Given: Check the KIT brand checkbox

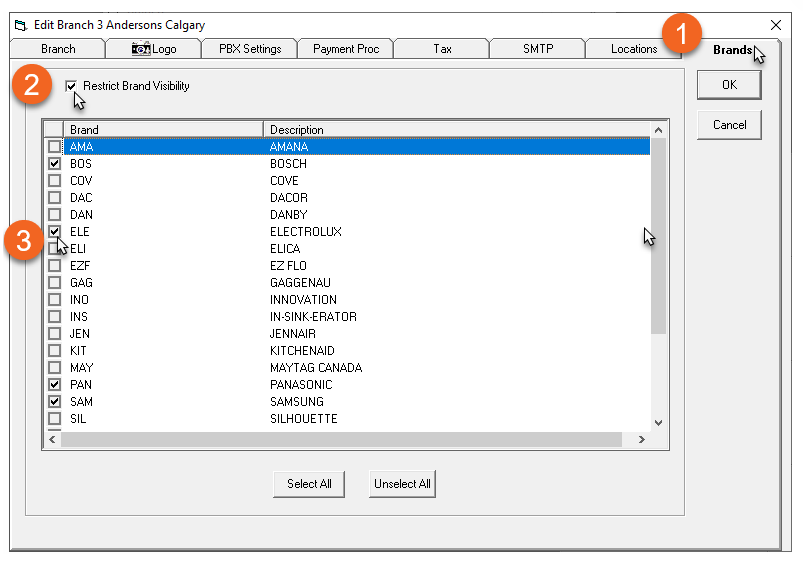Looking at the screenshot, I should (54, 350).
